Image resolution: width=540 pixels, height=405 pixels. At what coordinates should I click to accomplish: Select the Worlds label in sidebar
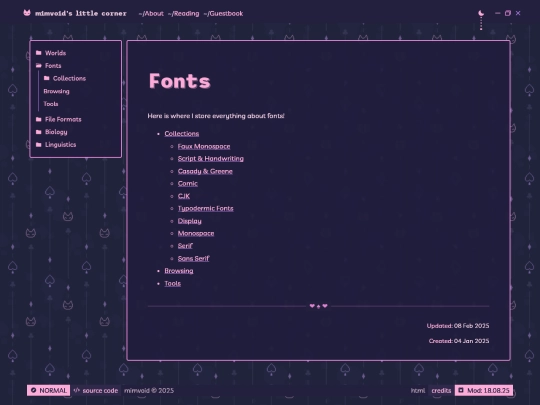pyautogui.click(x=55, y=53)
